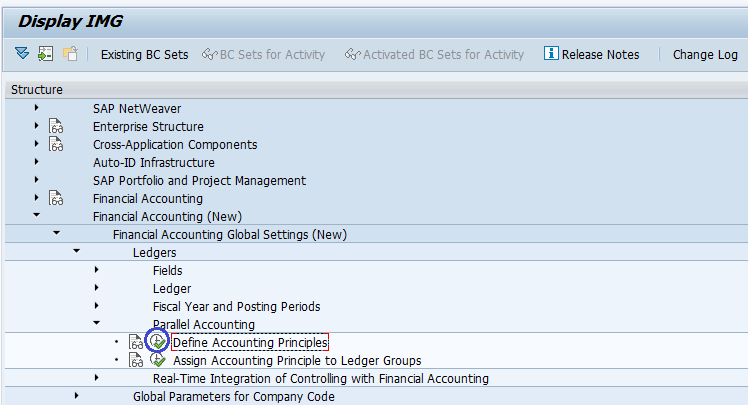Expand the SAP NetWeaver node

click(37, 108)
